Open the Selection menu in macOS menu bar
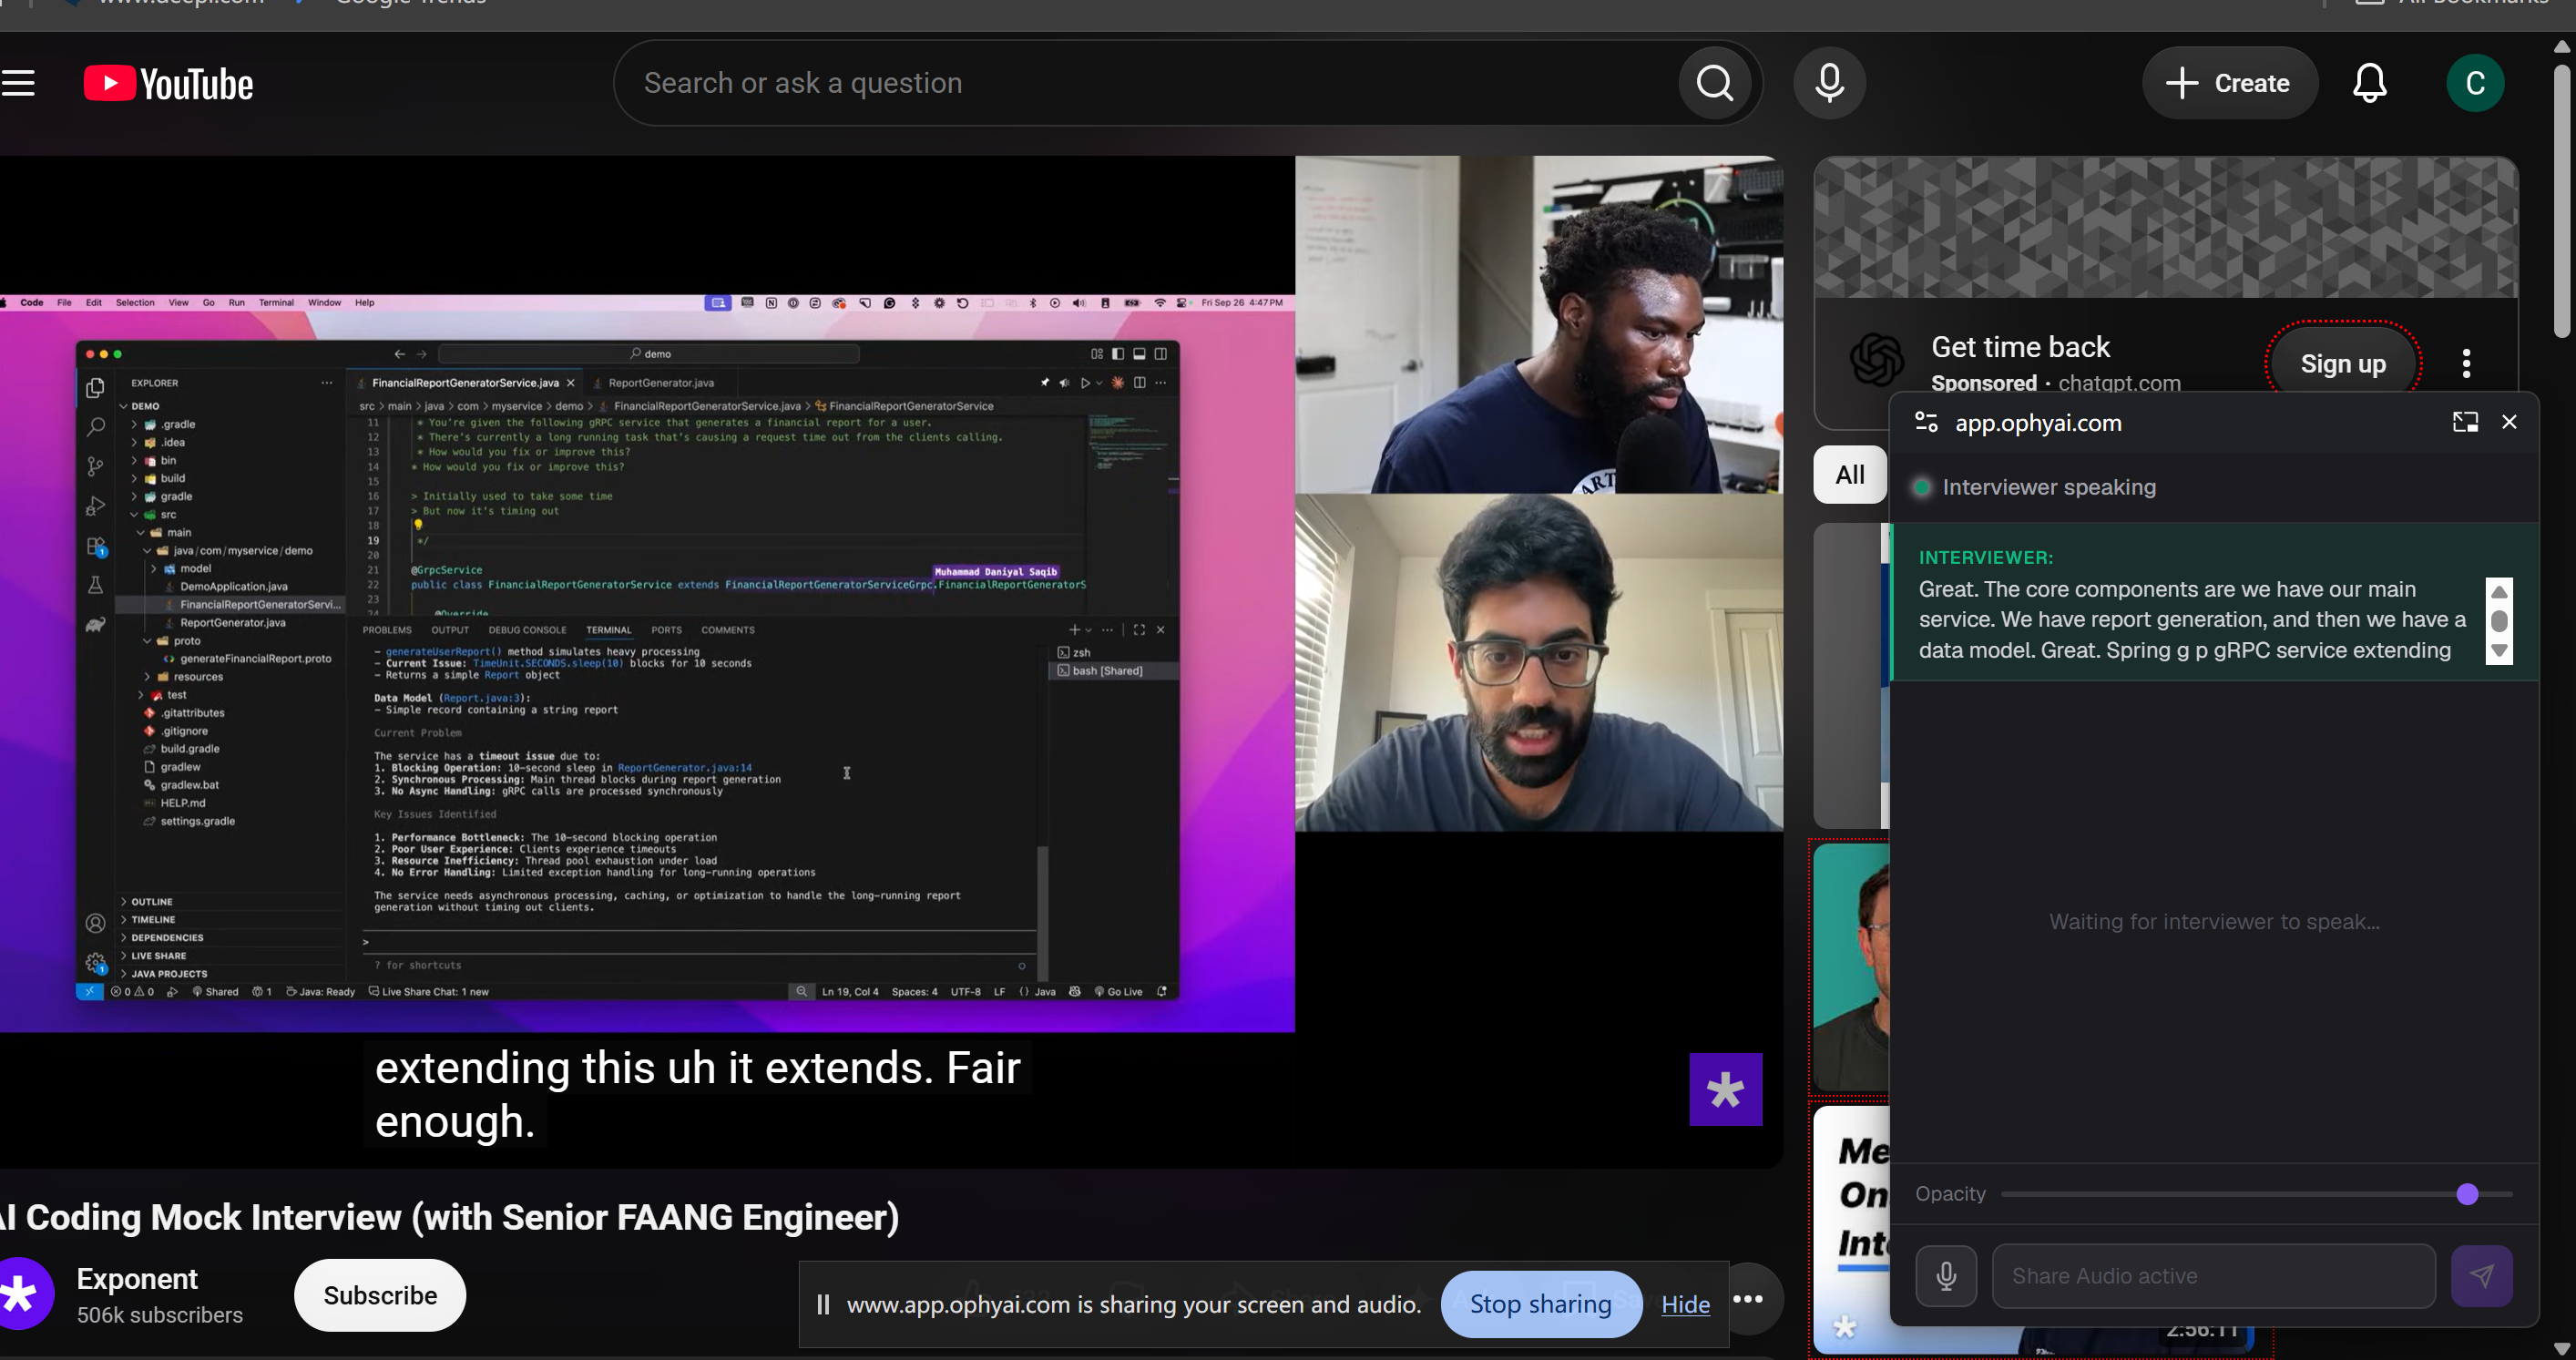The height and width of the screenshot is (1360, 2576). coord(135,302)
